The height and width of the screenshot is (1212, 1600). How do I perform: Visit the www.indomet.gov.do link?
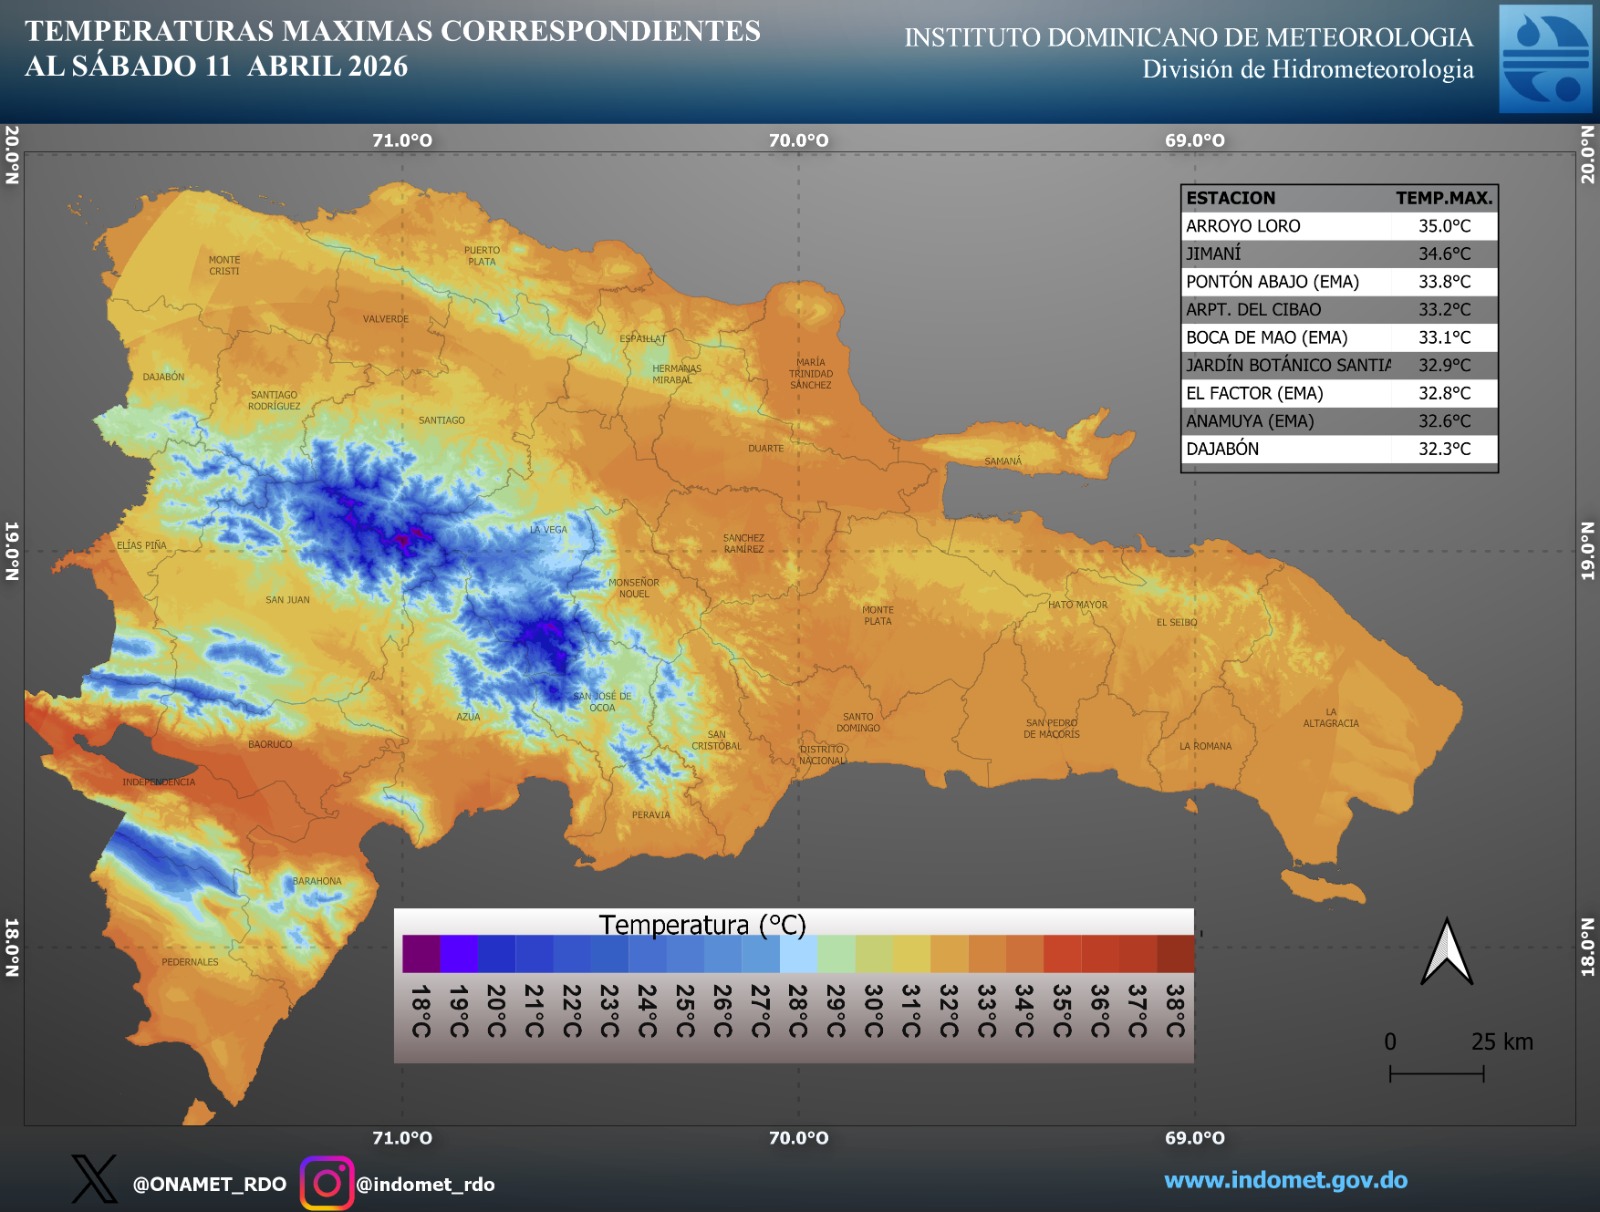[1285, 1180]
